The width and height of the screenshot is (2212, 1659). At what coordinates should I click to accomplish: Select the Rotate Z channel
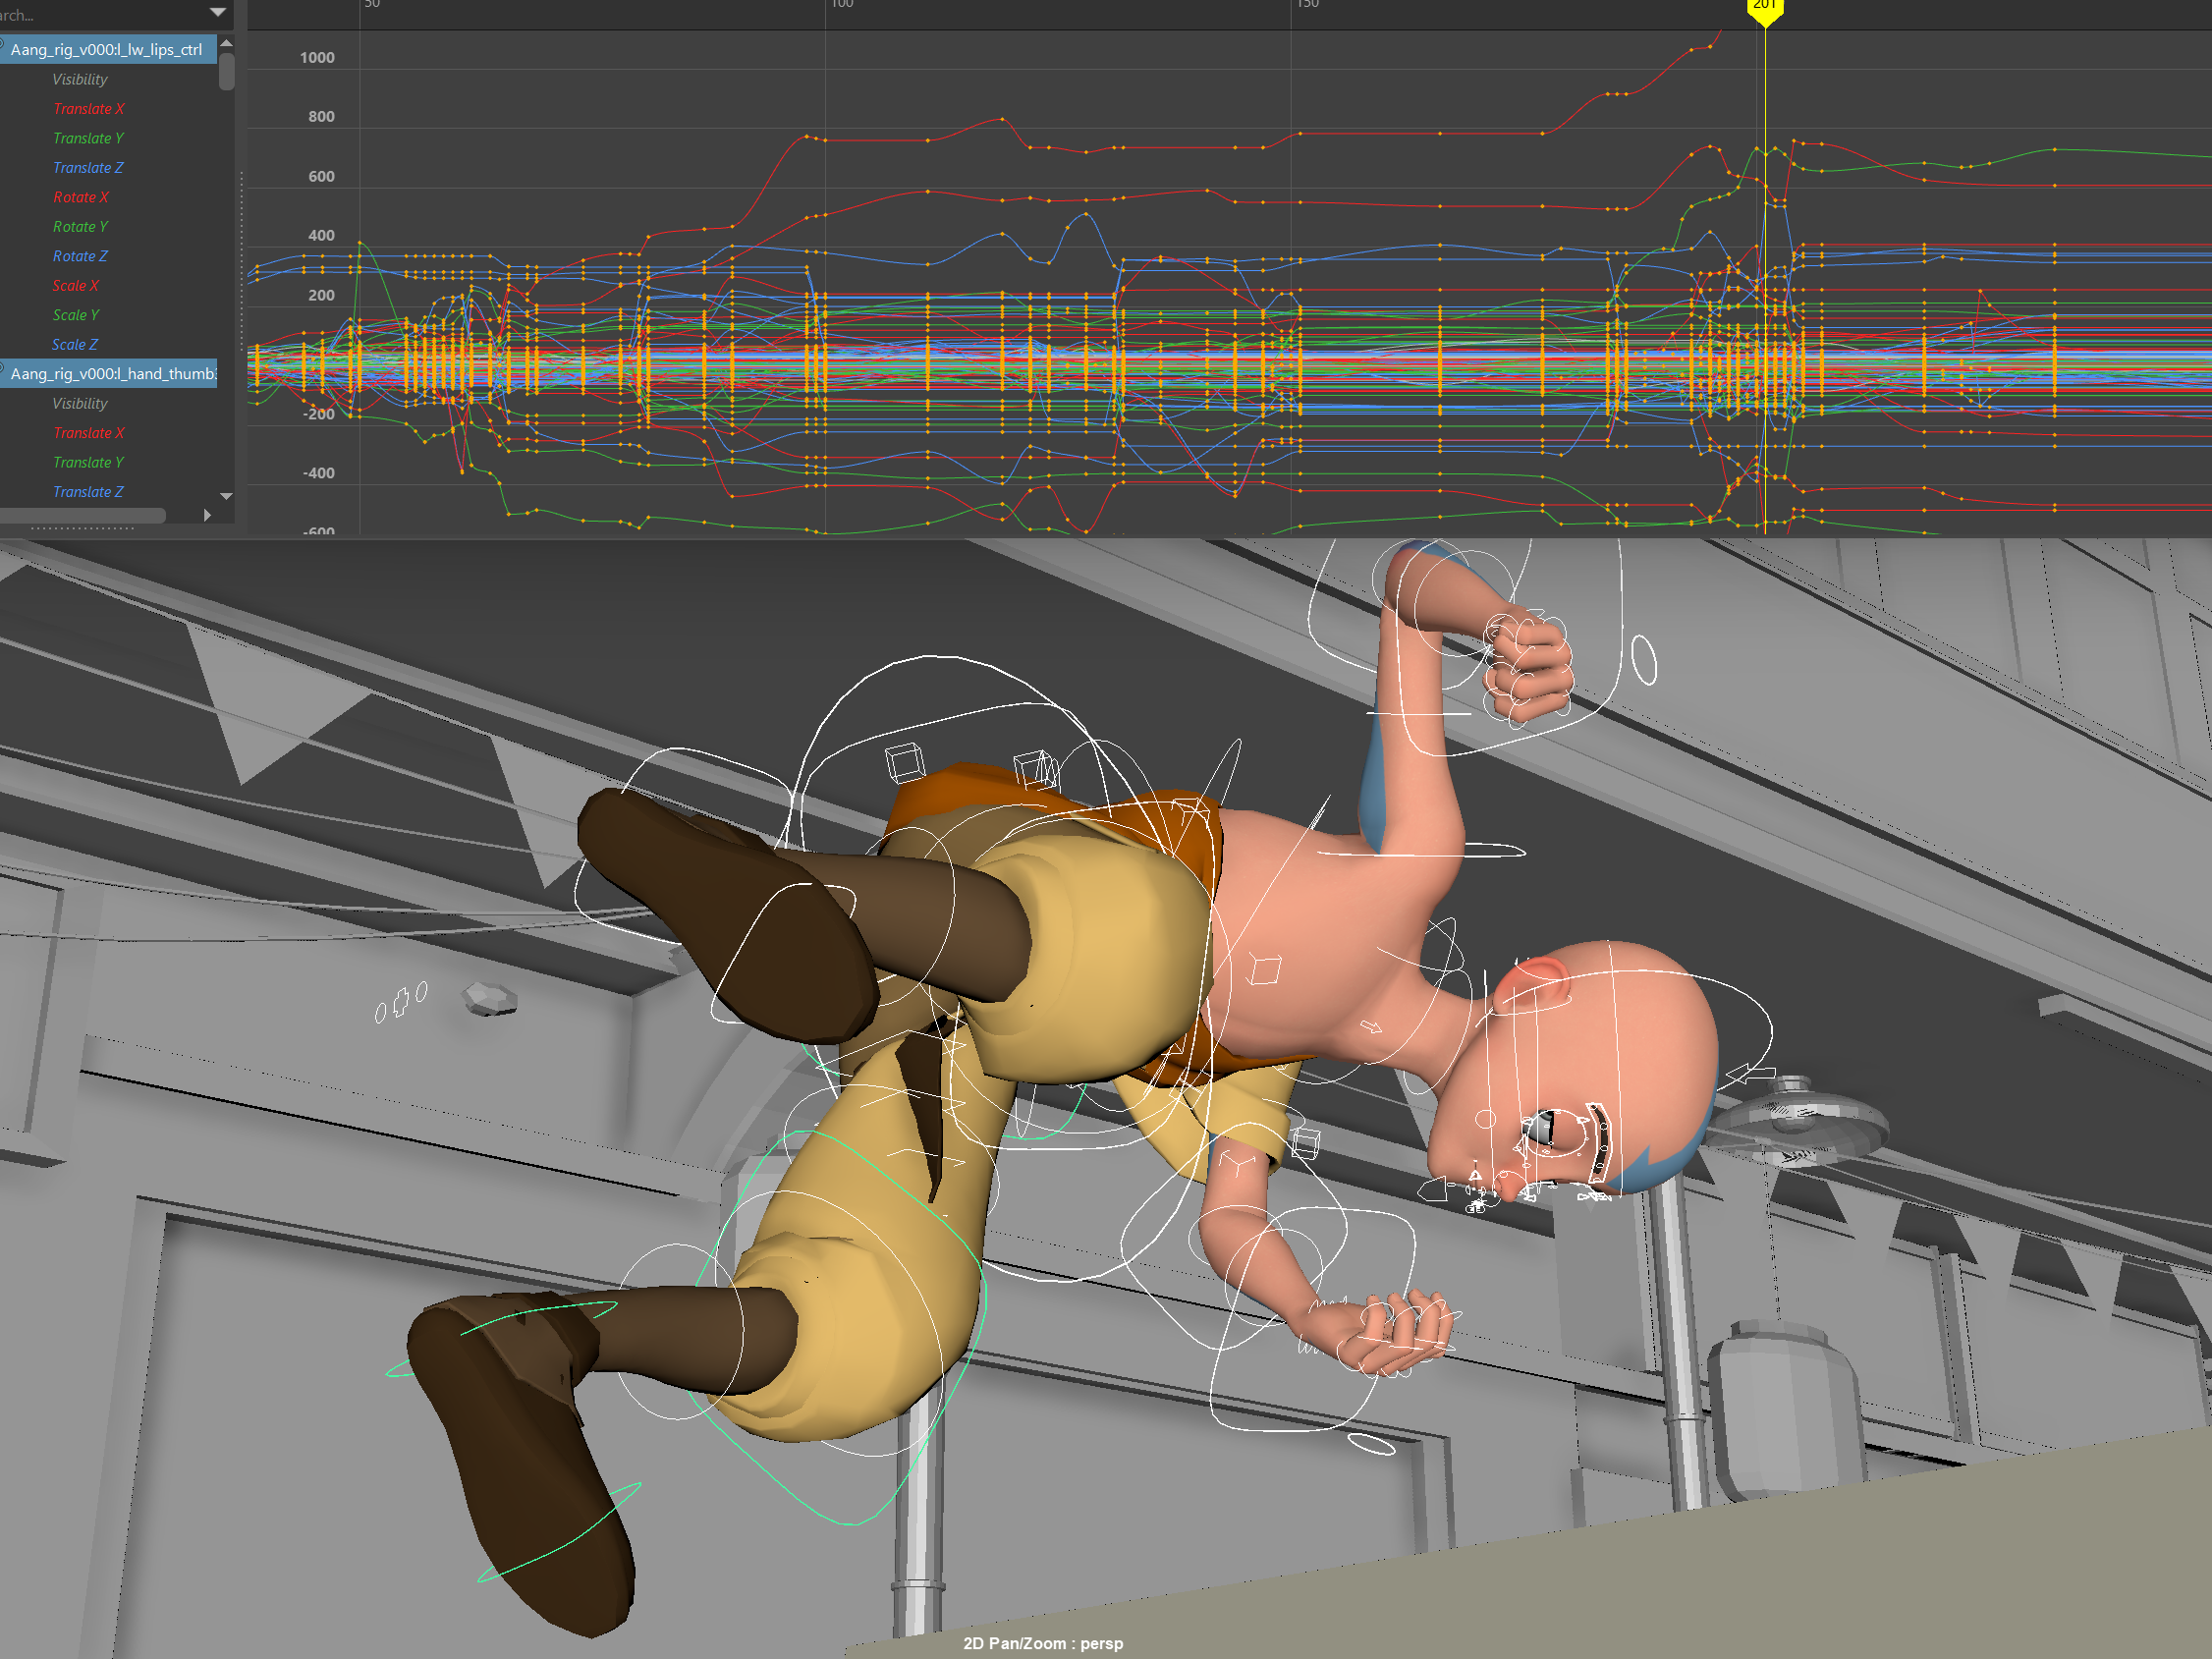(x=80, y=256)
